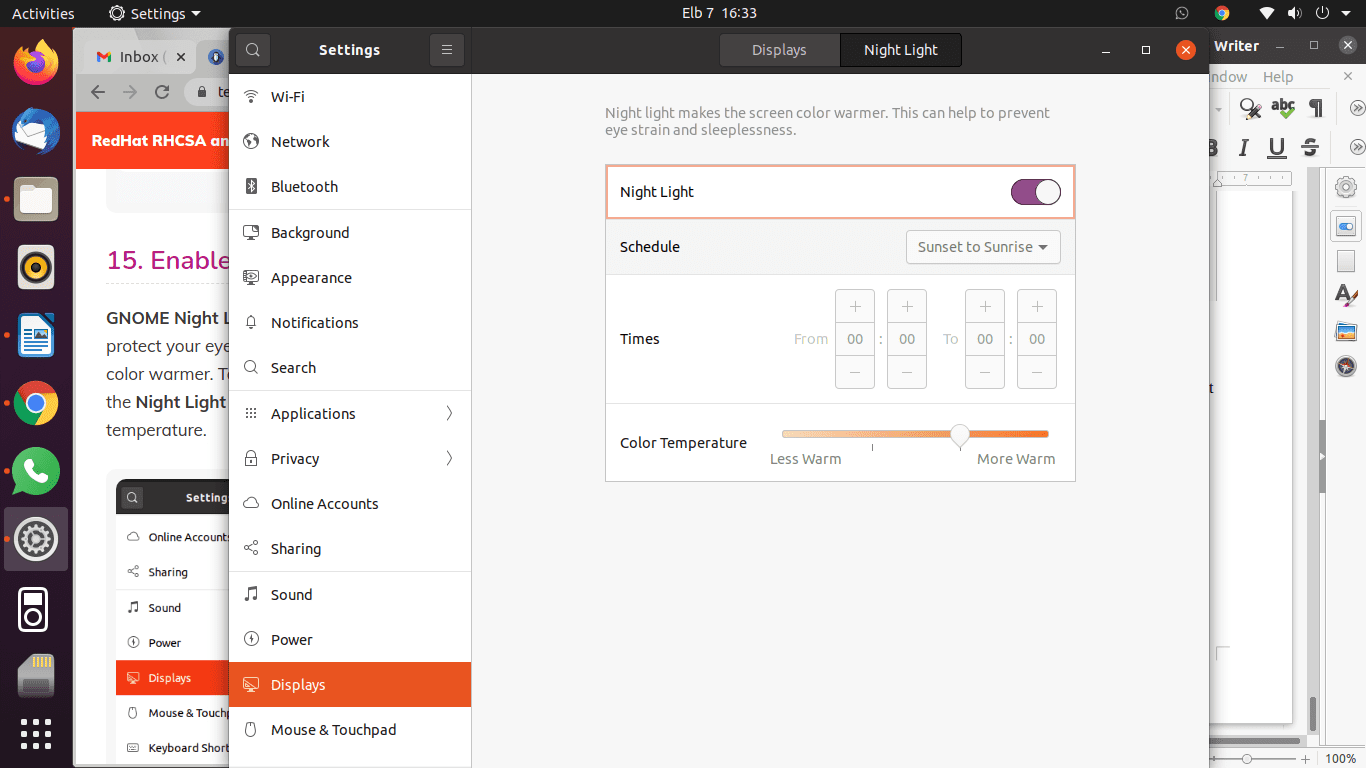Apply Italic in the Writer toolbar
Screen dimensions: 1366x768
1244,148
